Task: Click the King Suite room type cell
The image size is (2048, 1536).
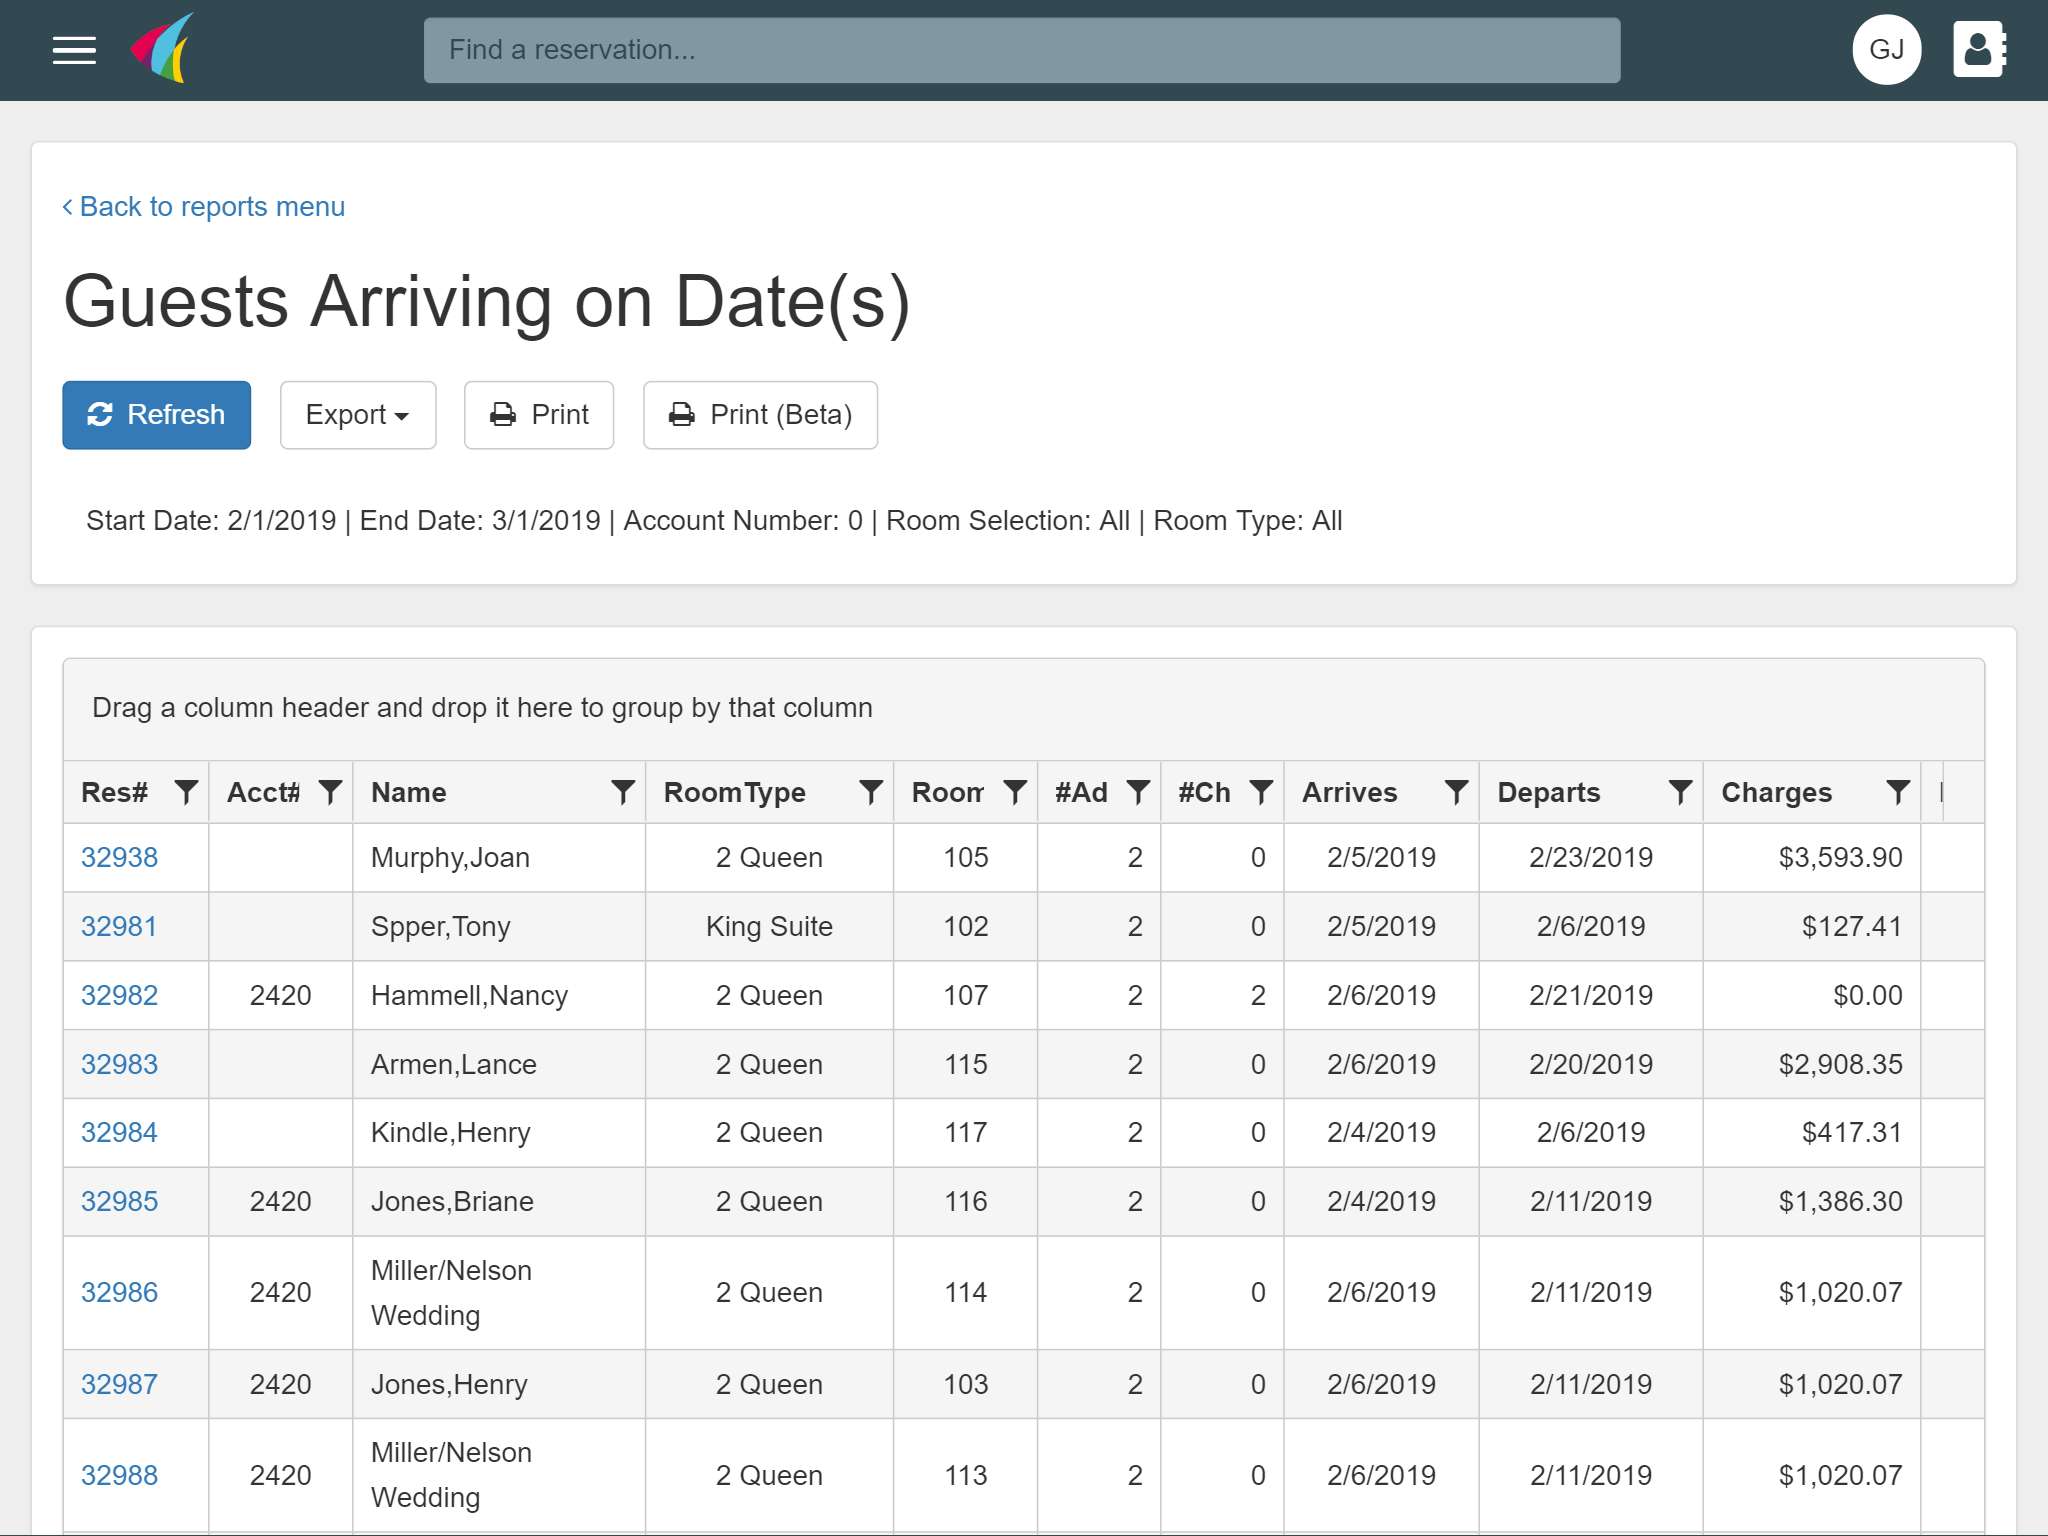Action: click(769, 926)
